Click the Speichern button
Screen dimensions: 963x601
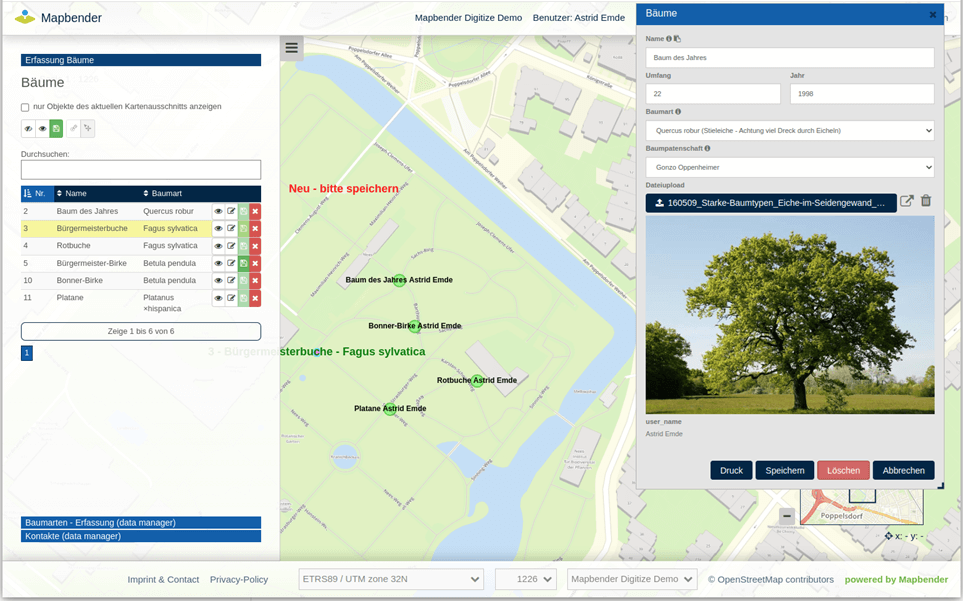[784, 470]
